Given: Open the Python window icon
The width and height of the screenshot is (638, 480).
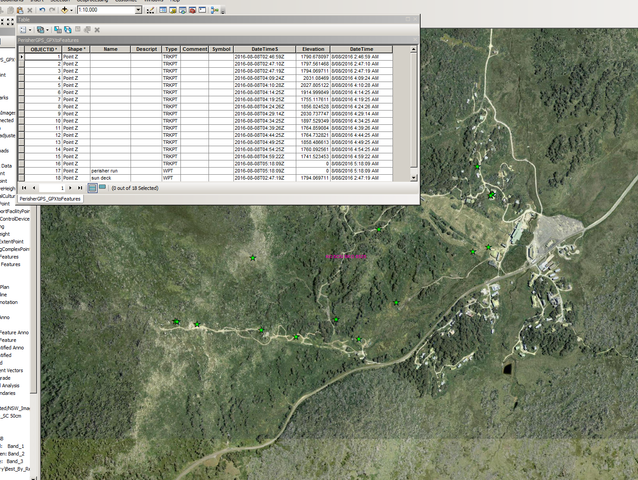Looking at the screenshot, I should tap(202, 10).
